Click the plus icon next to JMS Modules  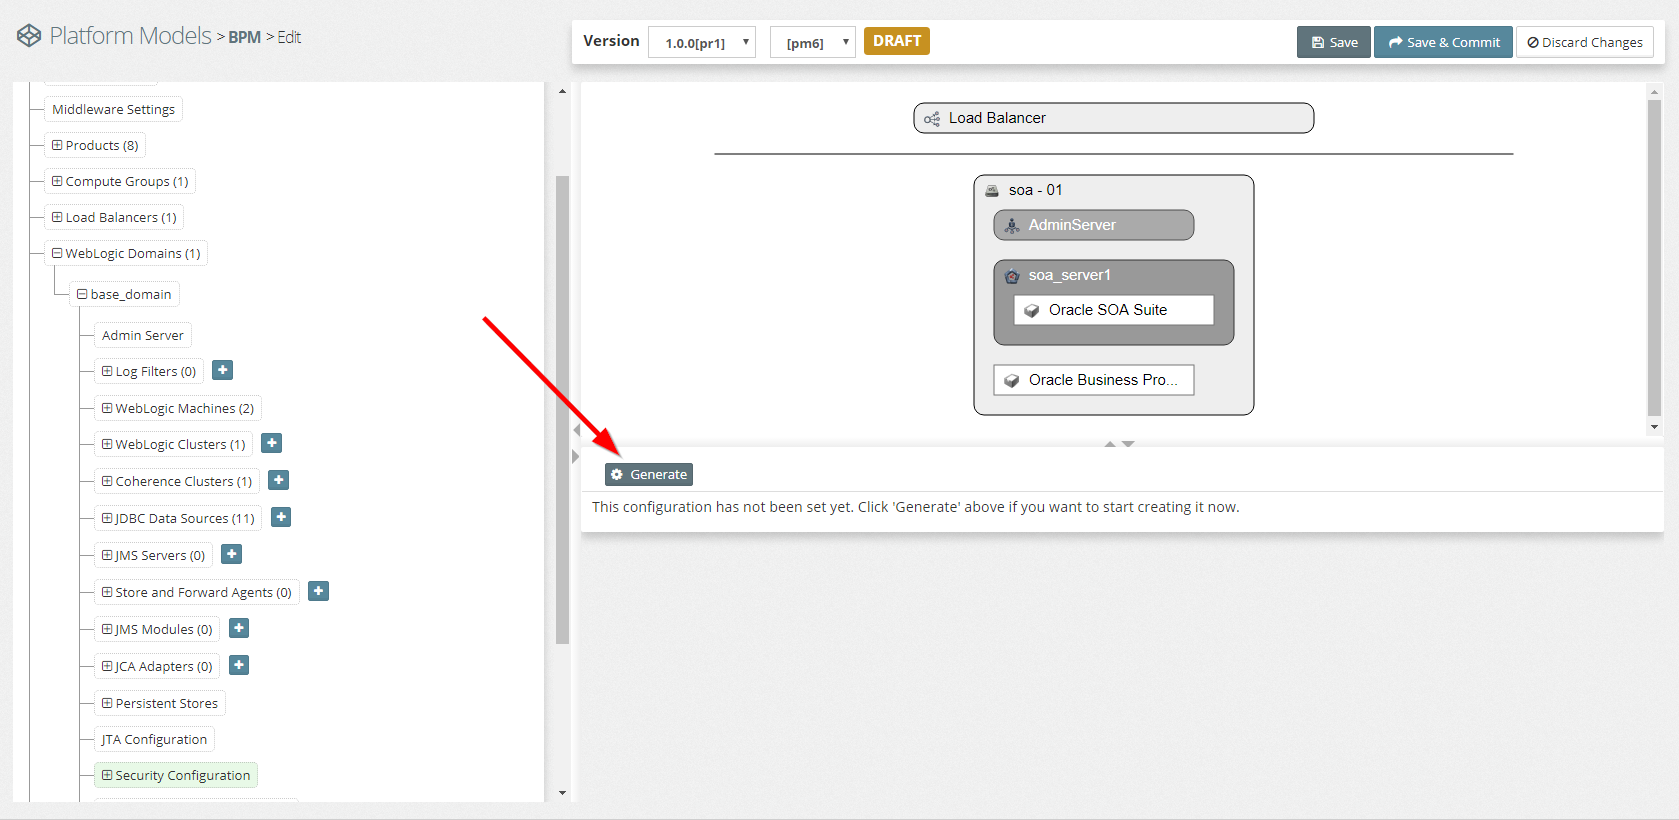tap(239, 628)
